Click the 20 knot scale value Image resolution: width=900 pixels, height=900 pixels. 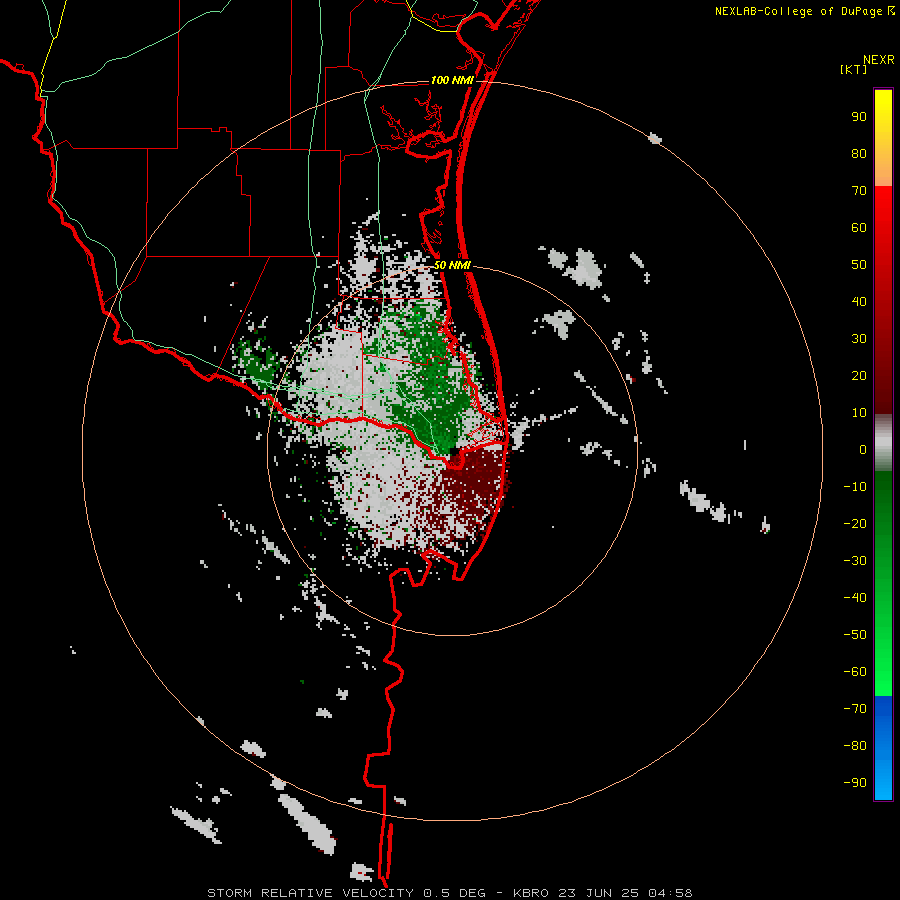coord(859,376)
